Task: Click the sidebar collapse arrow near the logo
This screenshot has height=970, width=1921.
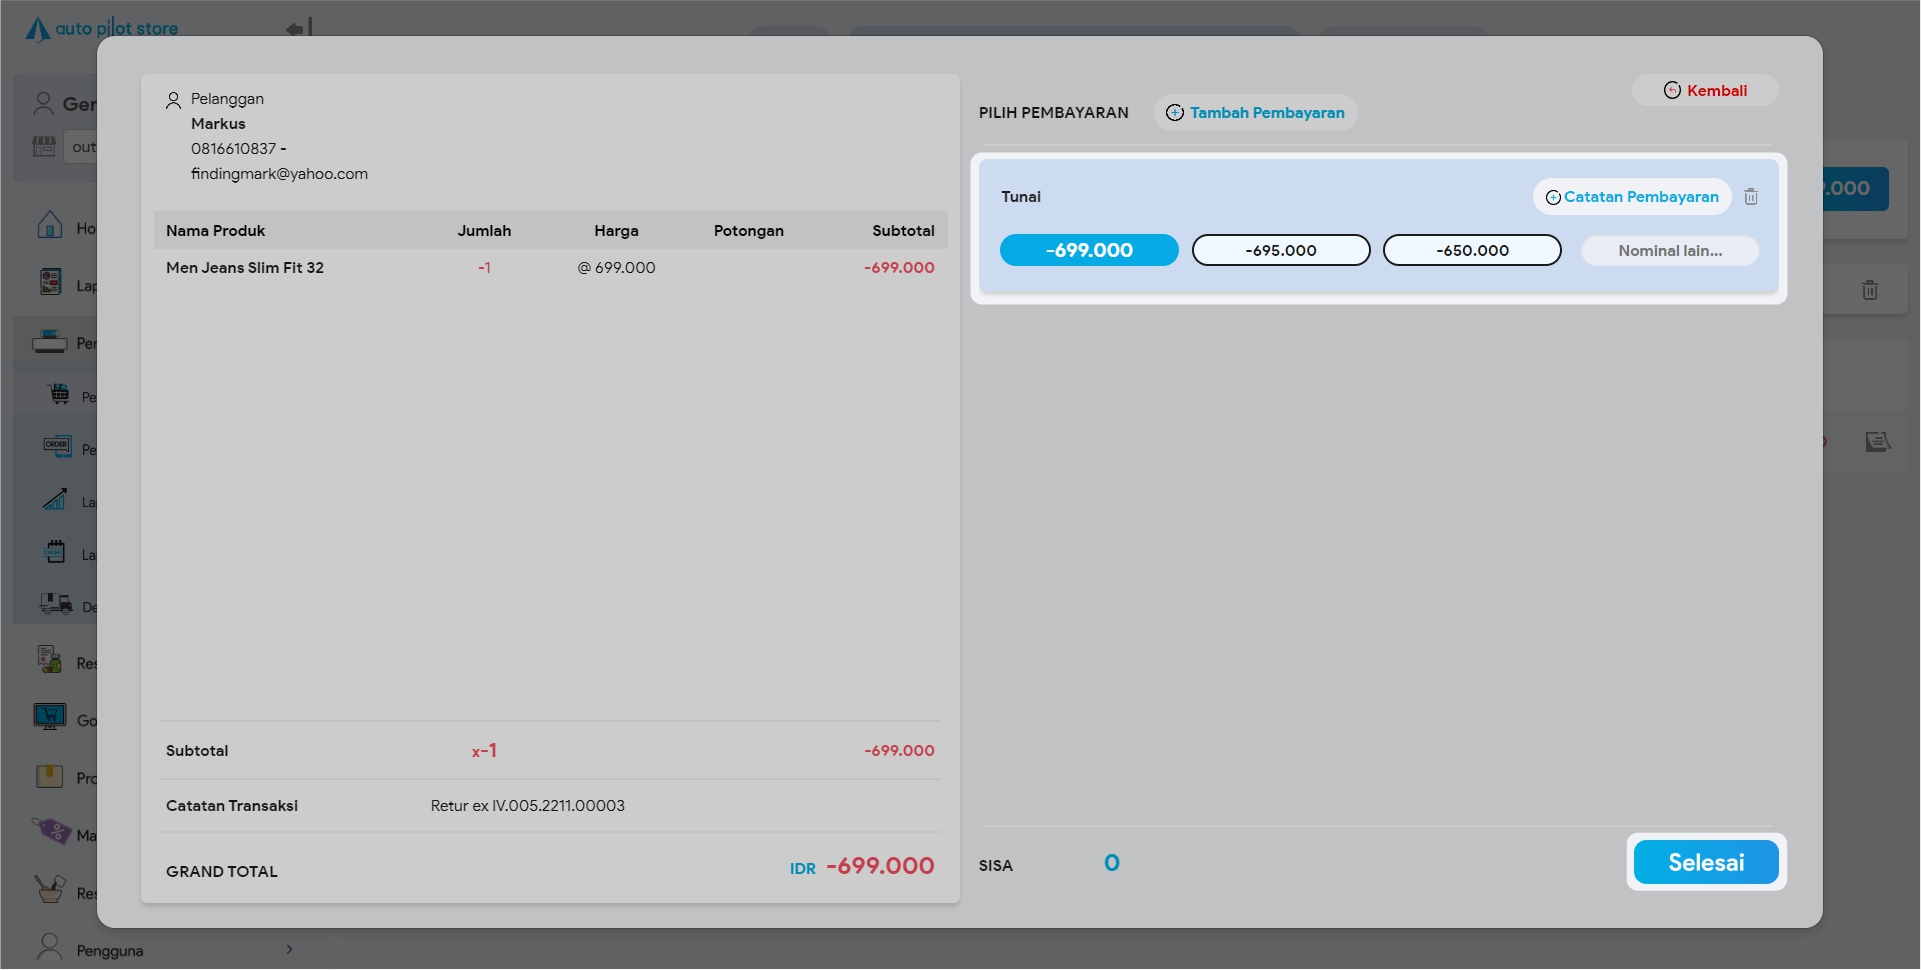Action: [299, 28]
